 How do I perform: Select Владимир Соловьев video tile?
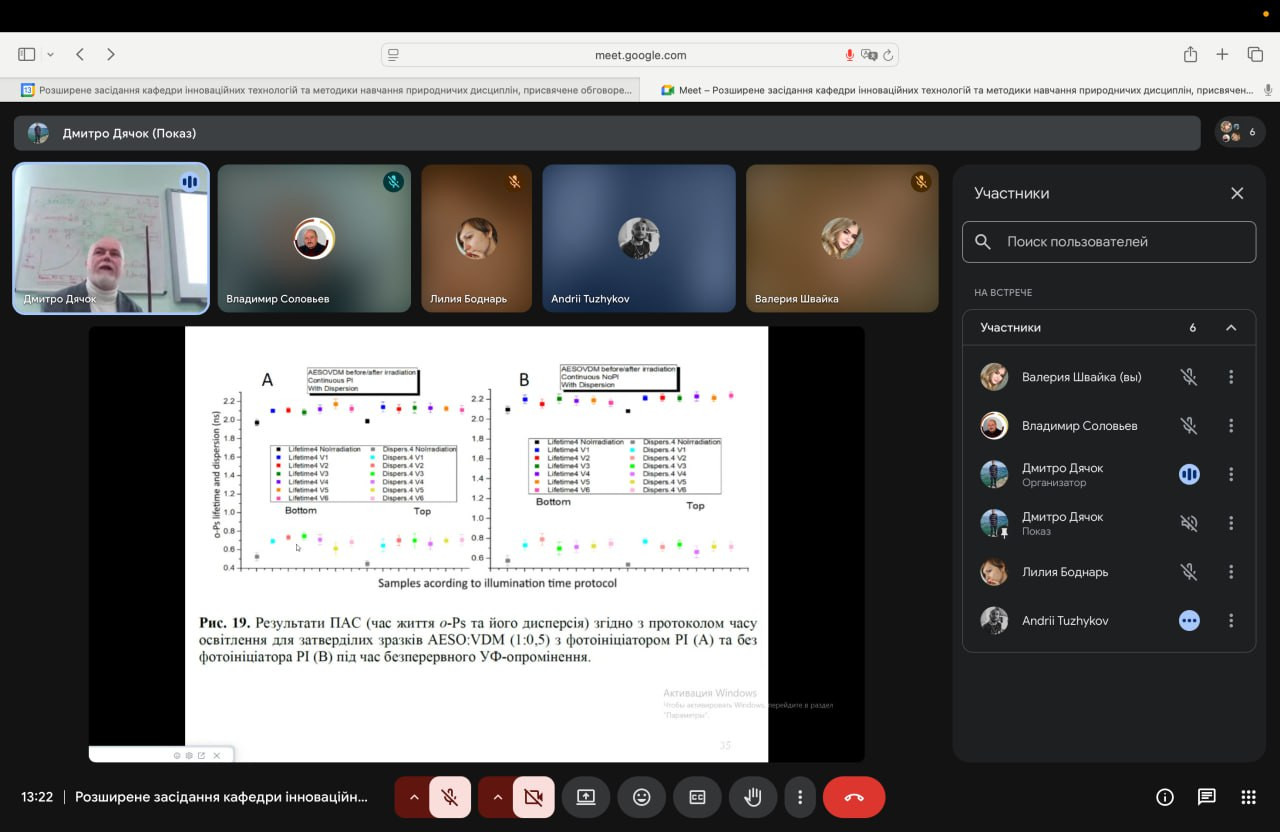(x=313, y=239)
